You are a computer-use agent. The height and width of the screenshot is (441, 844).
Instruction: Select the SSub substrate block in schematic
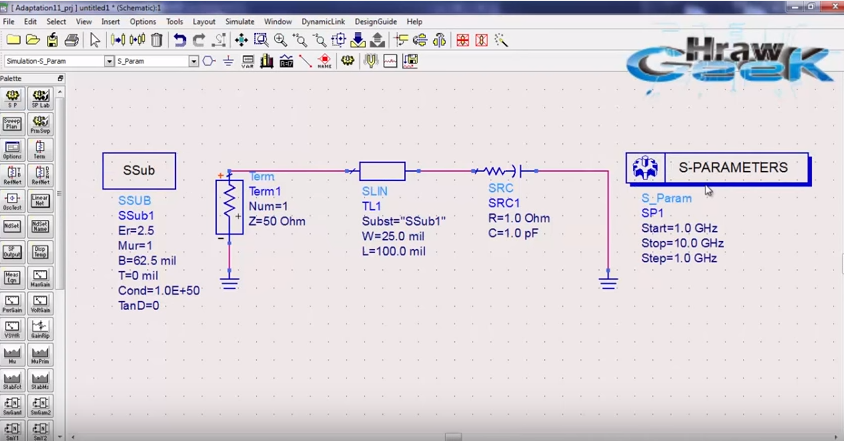point(139,171)
